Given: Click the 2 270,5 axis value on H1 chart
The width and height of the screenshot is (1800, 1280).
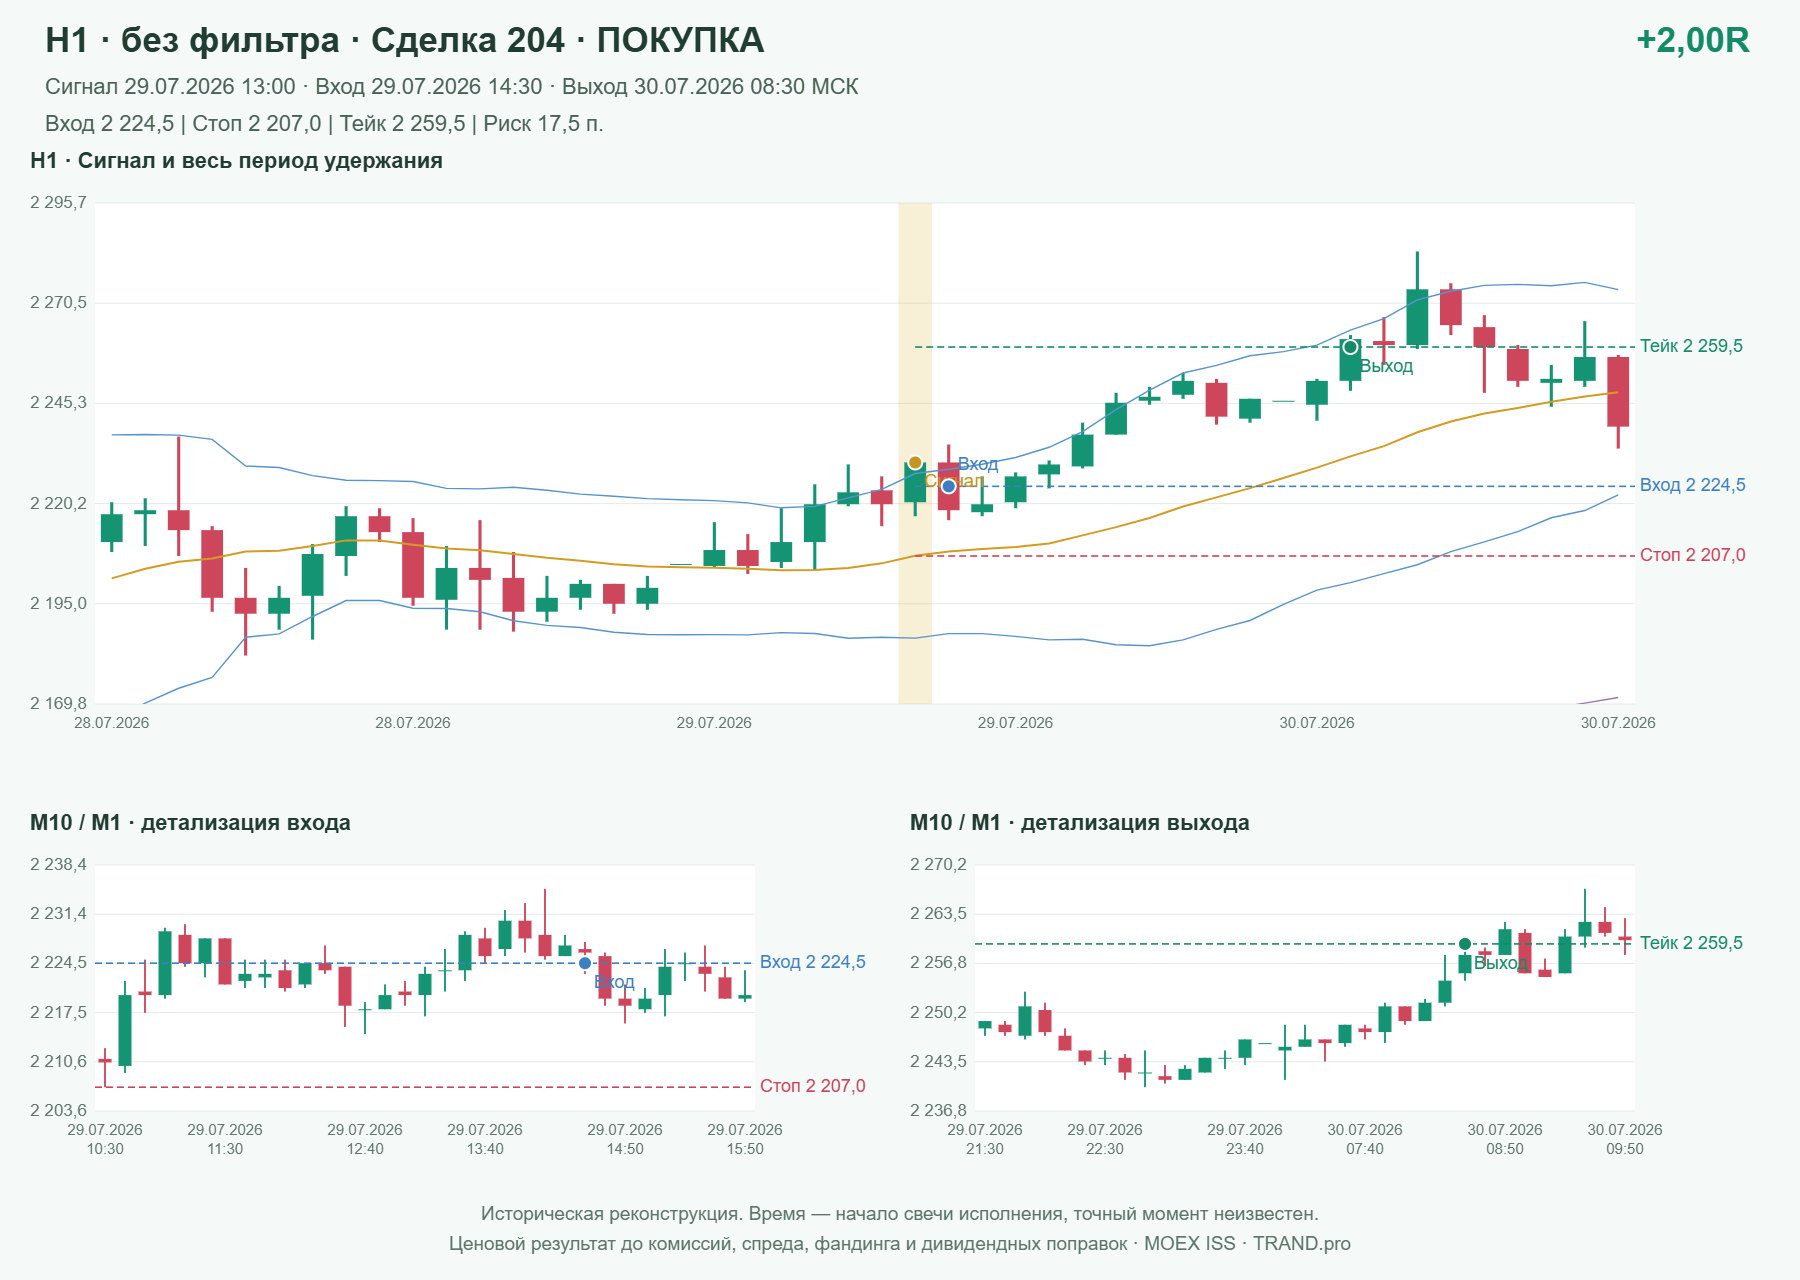Looking at the screenshot, I should coord(58,303).
